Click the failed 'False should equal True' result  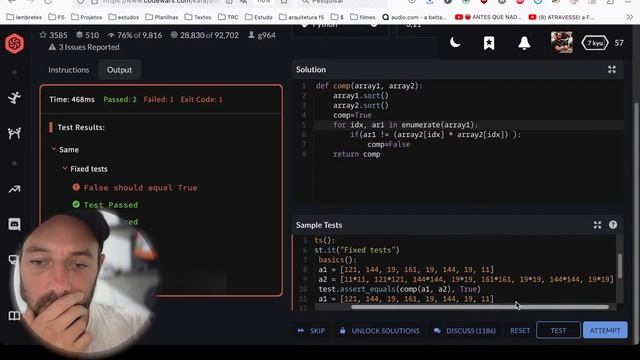(135, 187)
